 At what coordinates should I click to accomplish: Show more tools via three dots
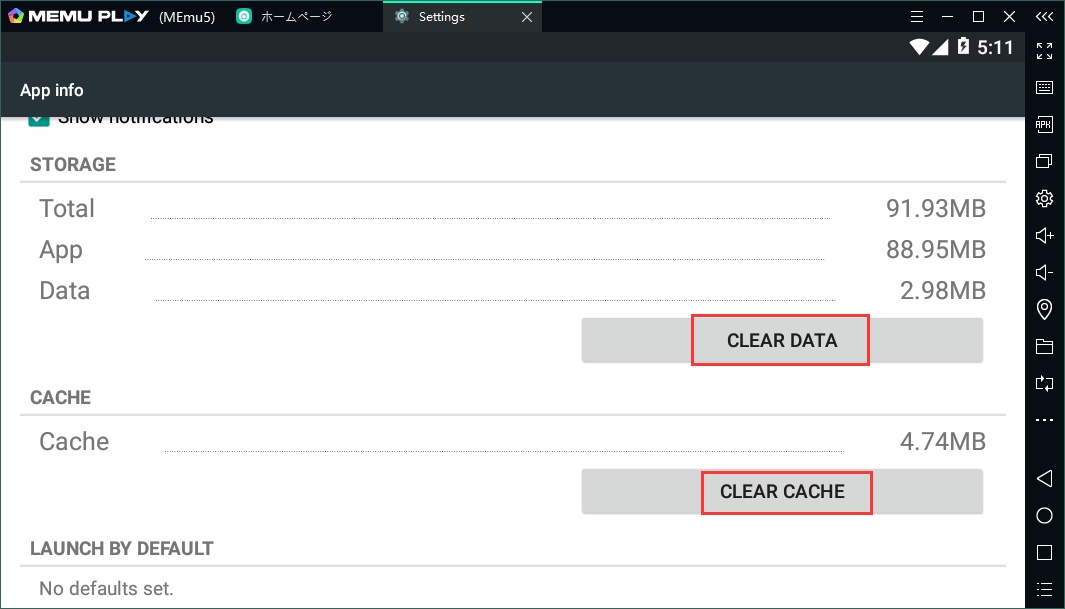click(1044, 420)
